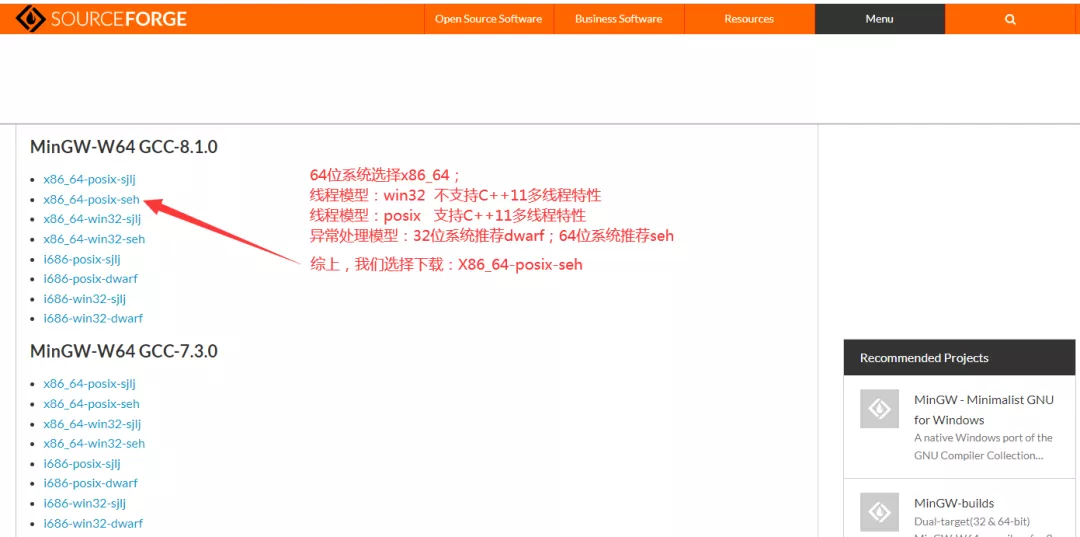The image size is (1080, 537).
Task: Click the MinGW-W64 GCC-7.3.0 heading
Action: (124, 351)
